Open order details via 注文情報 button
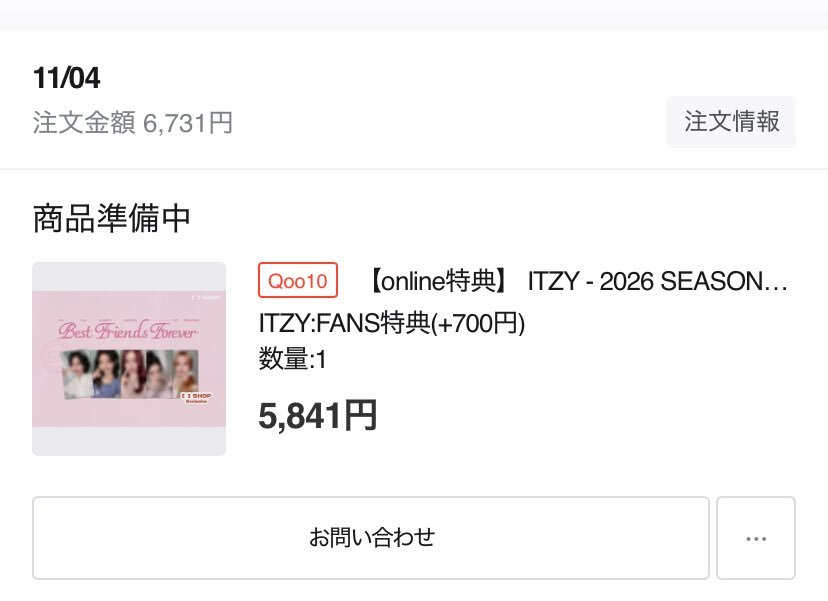The height and width of the screenshot is (601, 828). [731, 122]
